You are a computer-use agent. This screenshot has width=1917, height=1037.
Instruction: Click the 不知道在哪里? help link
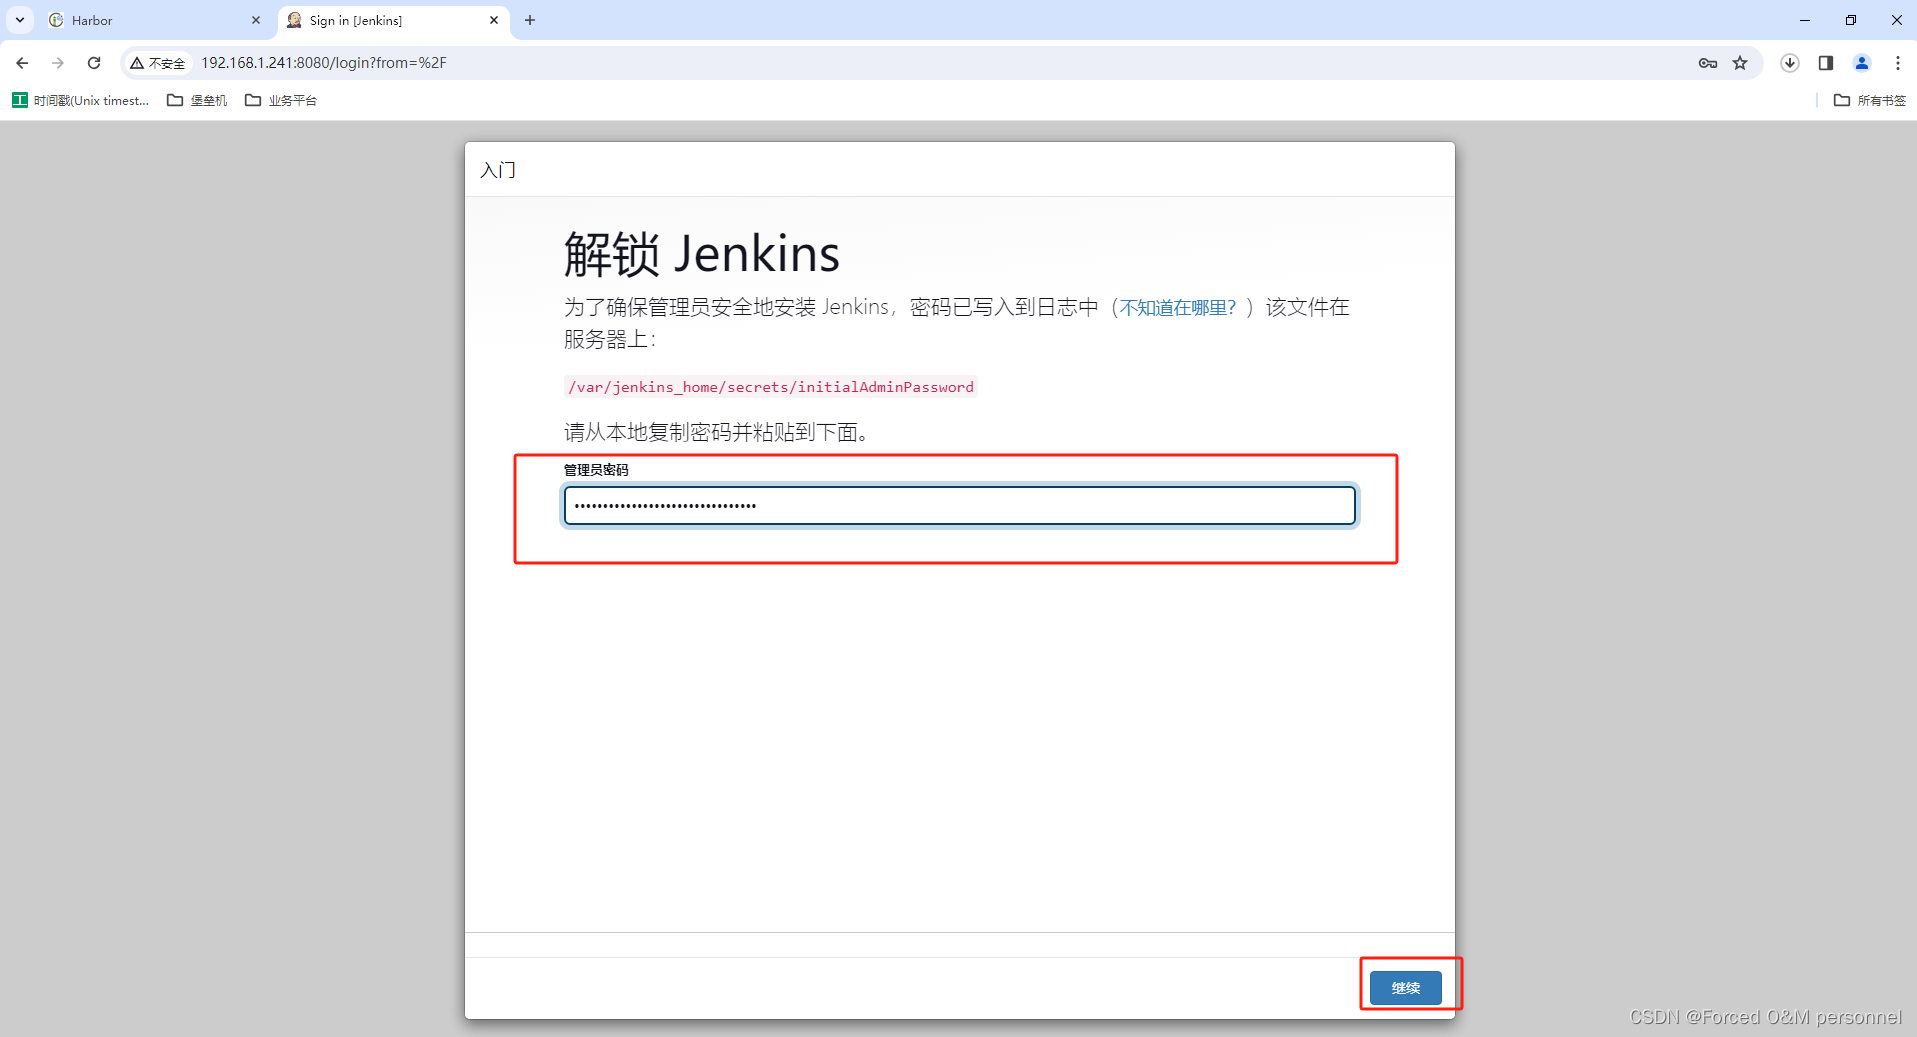[1178, 308]
